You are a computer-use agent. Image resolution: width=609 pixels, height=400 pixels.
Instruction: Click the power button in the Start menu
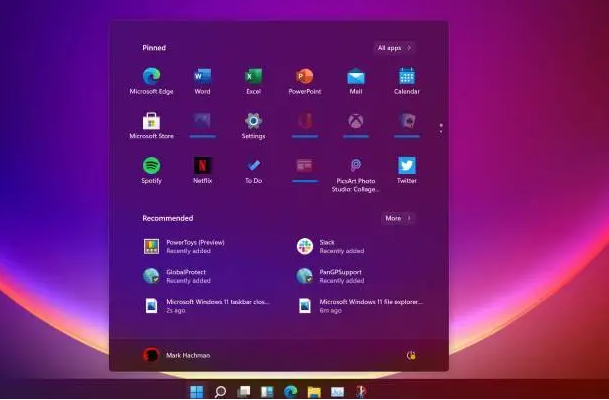(411, 355)
